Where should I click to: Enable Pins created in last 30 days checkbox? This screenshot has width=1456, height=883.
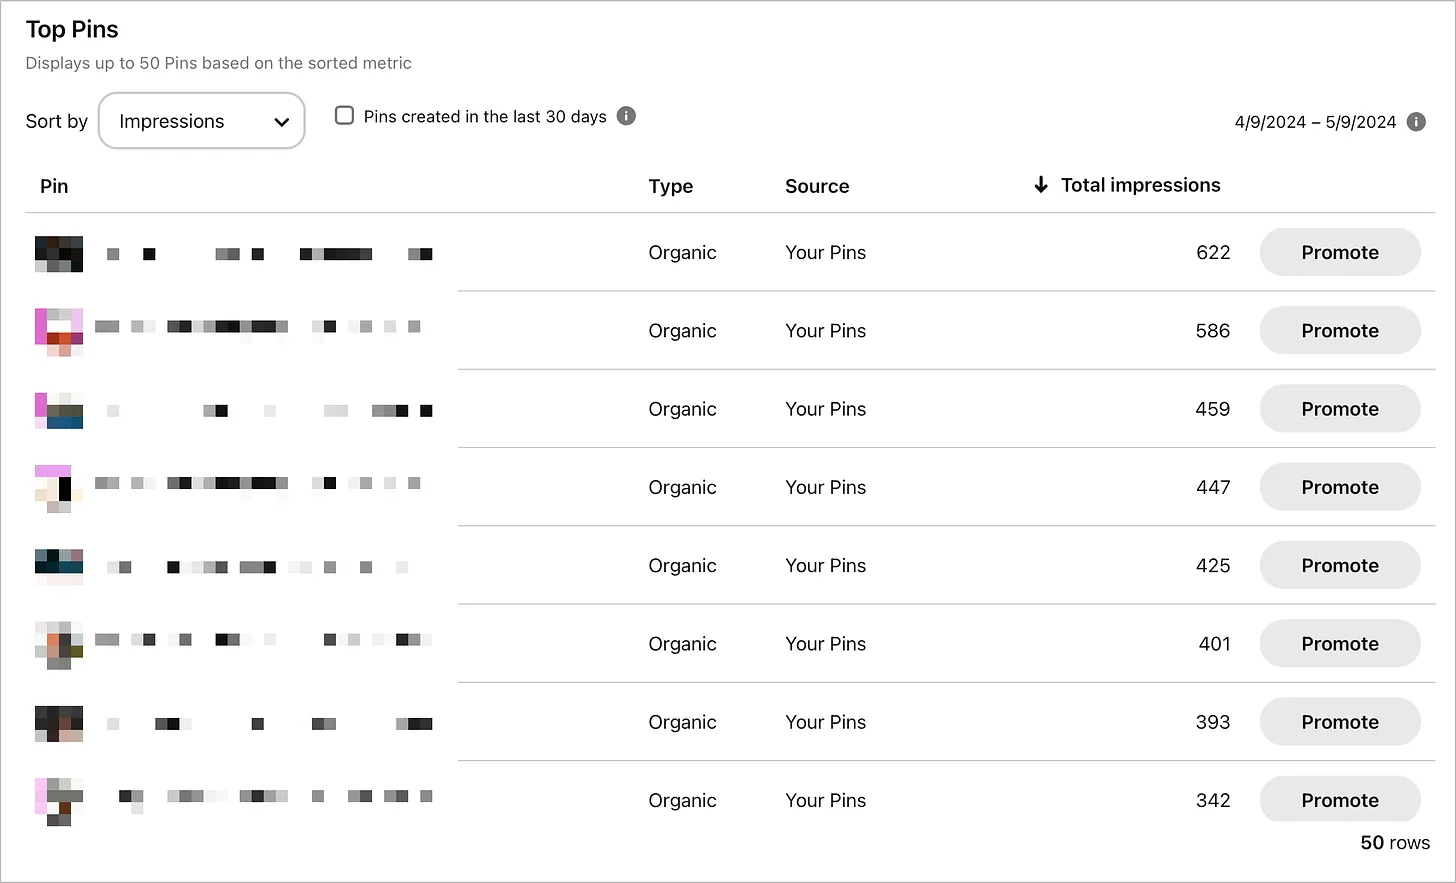344,116
